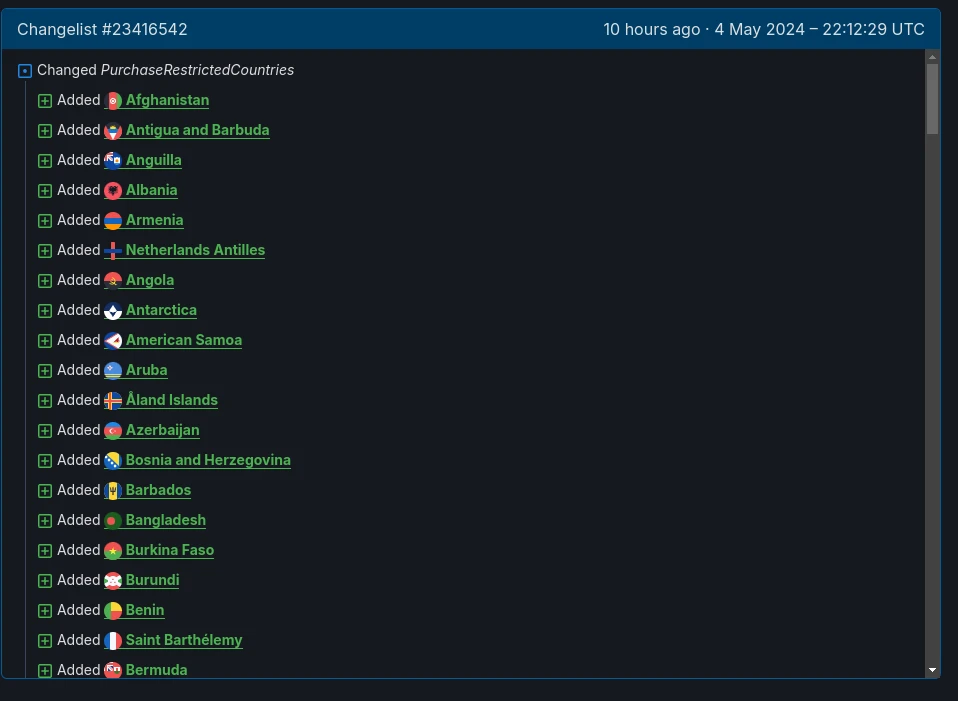Open the Netherlands Antilles link
Screen dimensions: 958x701
(x=195, y=250)
